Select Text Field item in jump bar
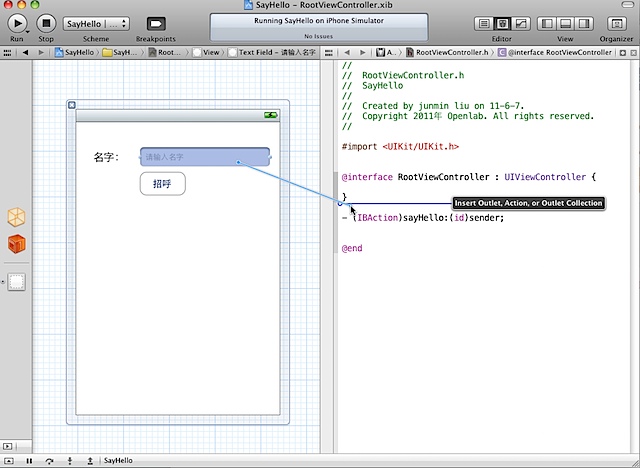The height and width of the screenshot is (468, 640). 272,53
